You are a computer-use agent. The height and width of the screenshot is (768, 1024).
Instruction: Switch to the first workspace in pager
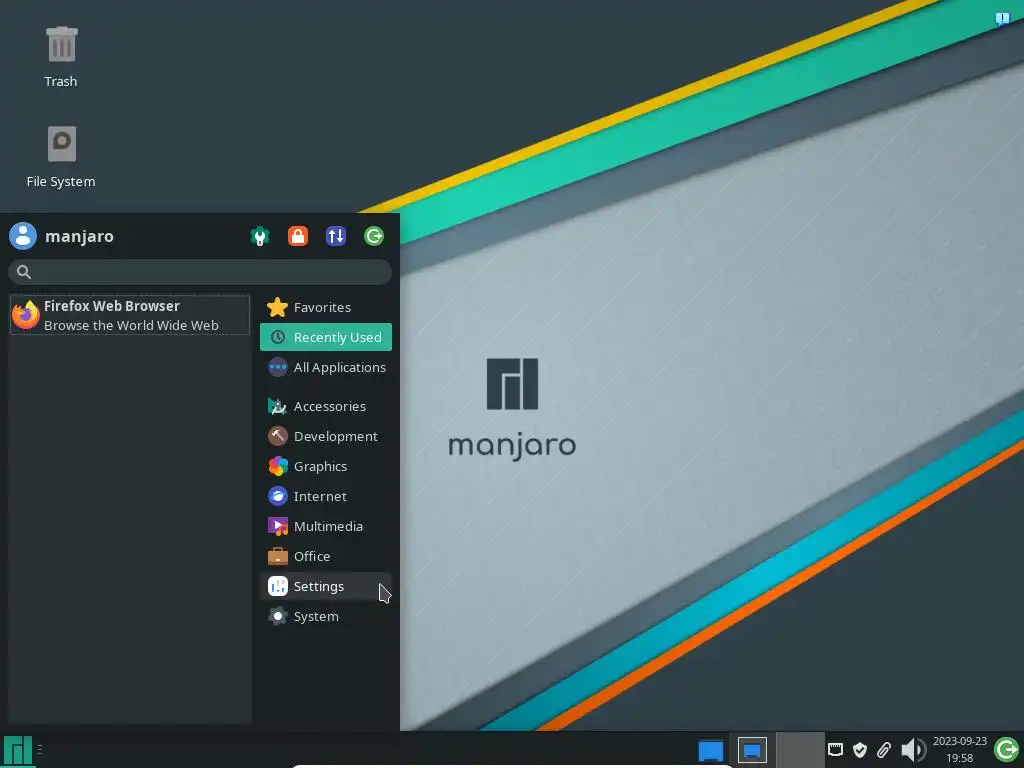pos(752,750)
